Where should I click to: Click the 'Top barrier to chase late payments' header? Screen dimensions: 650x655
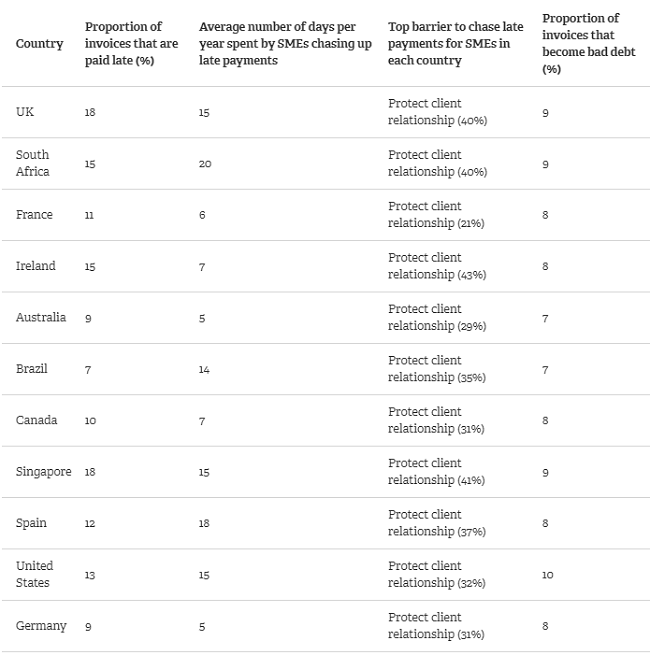(455, 43)
